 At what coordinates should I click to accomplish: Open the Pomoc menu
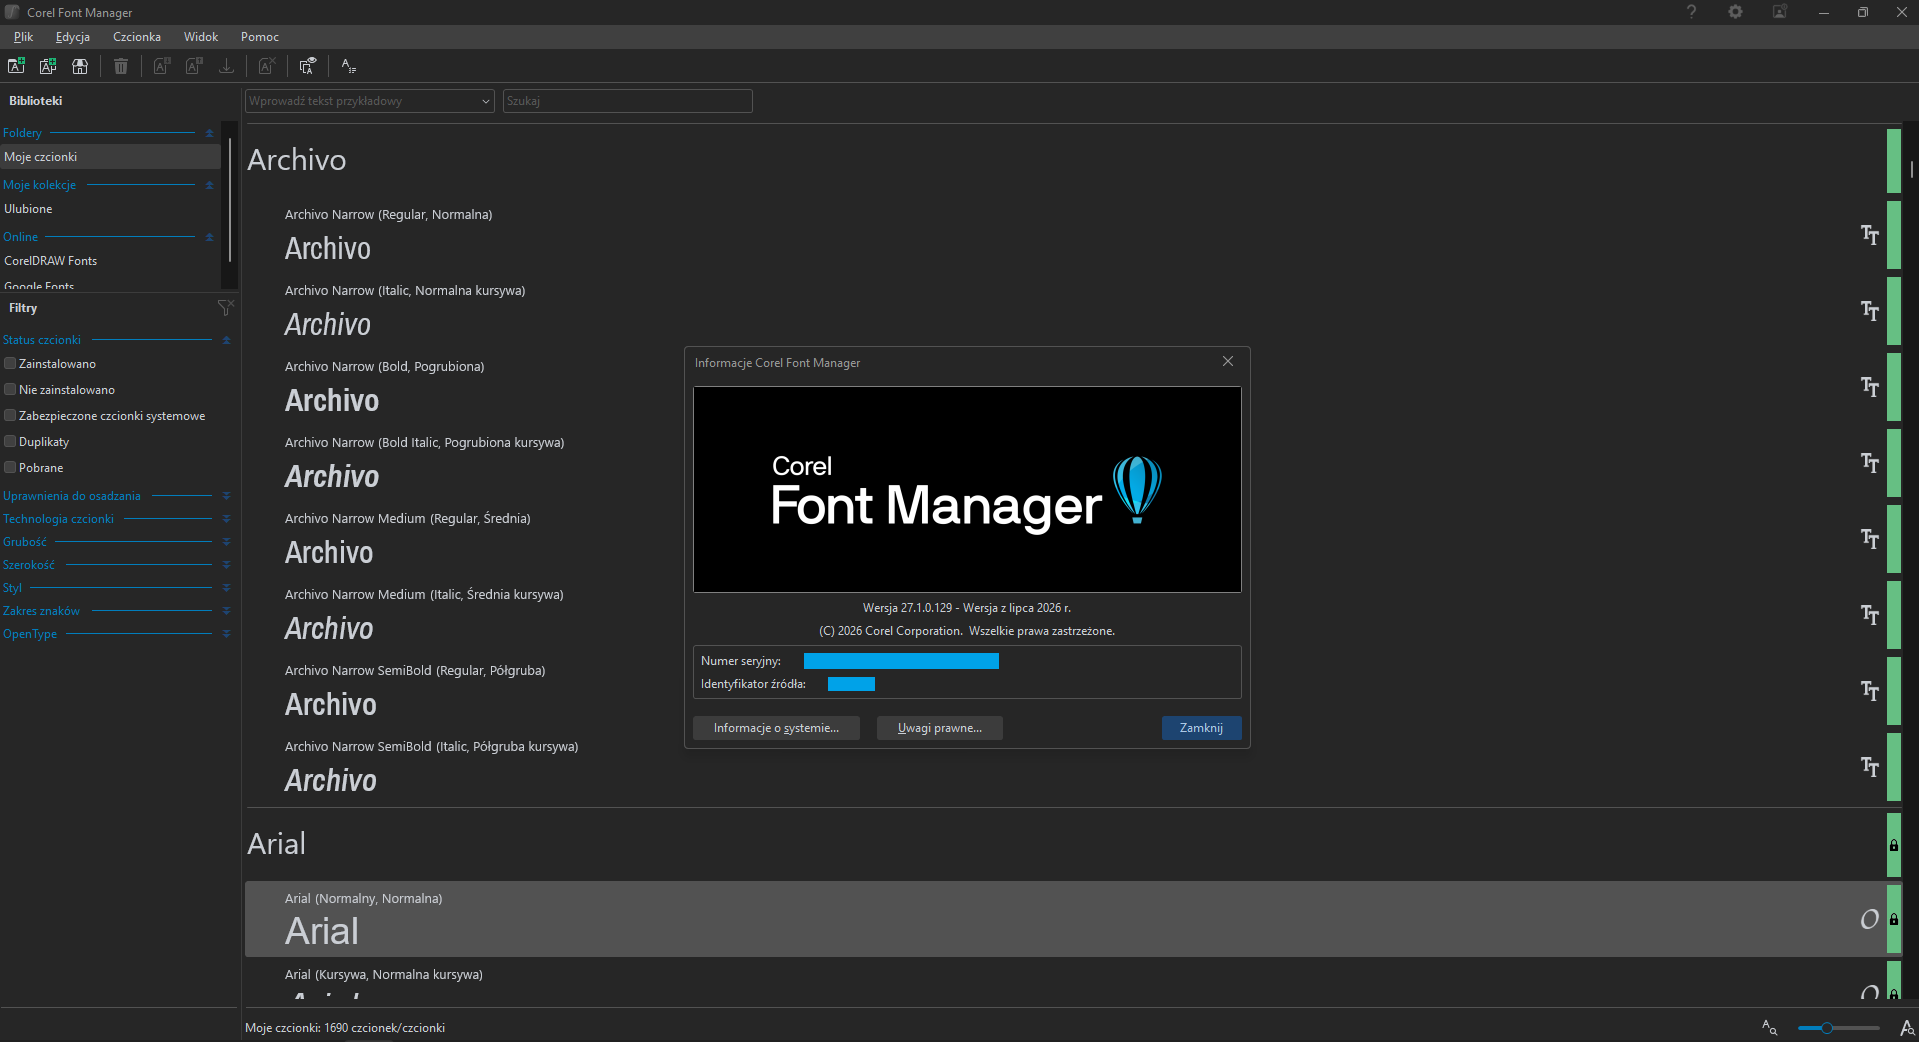click(x=260, y=37)
